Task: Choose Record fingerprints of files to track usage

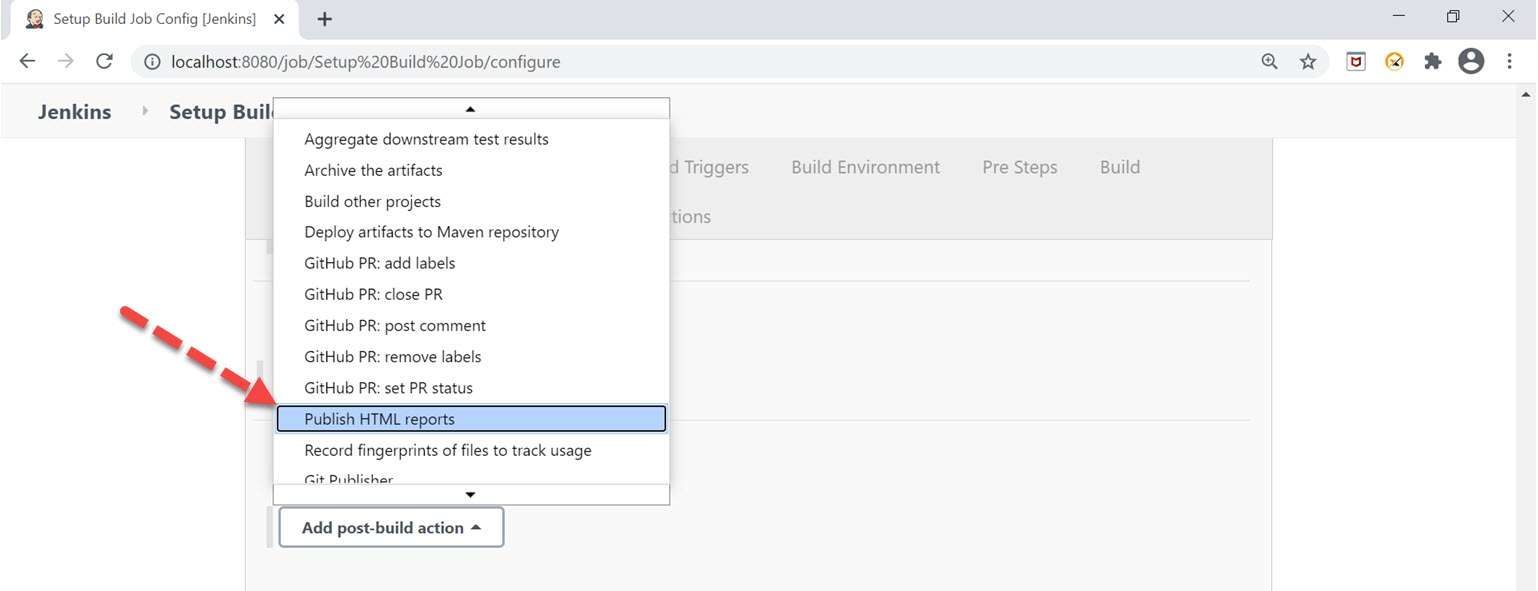Action: click(470, 450)
